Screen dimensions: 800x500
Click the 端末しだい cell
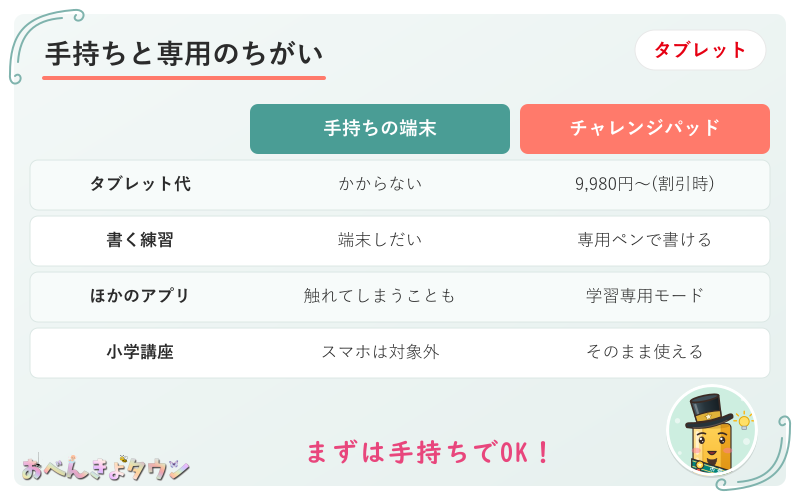[x=380, y=240]
